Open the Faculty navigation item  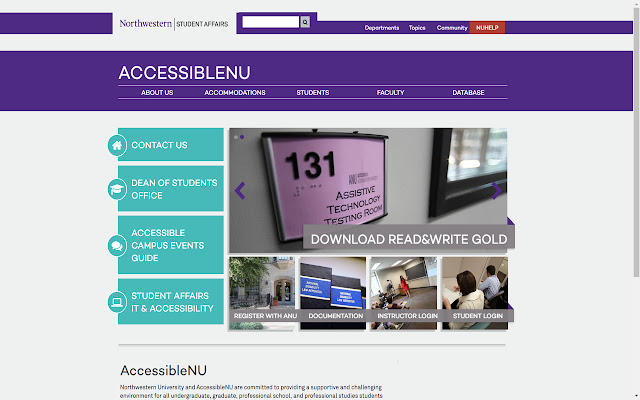click(390, 93)
